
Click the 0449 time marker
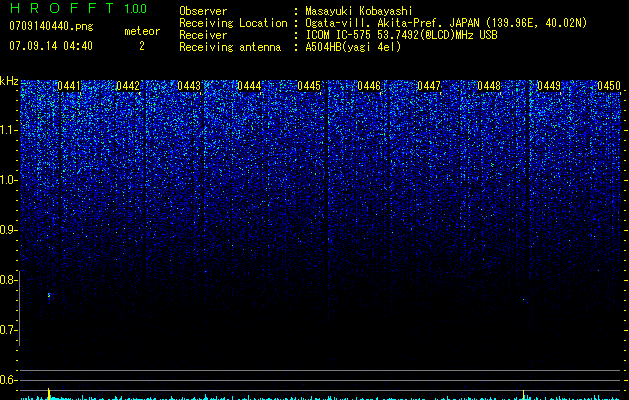[549, 86]
